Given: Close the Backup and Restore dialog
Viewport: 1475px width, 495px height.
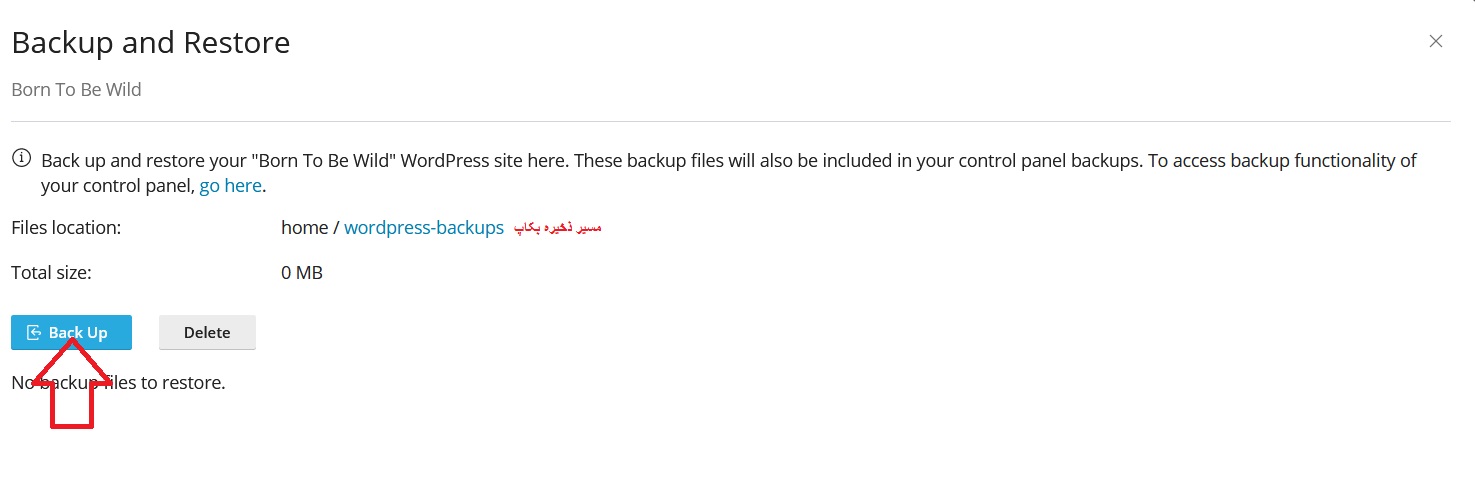Looking at the screenshot, I should (1436, 41).
